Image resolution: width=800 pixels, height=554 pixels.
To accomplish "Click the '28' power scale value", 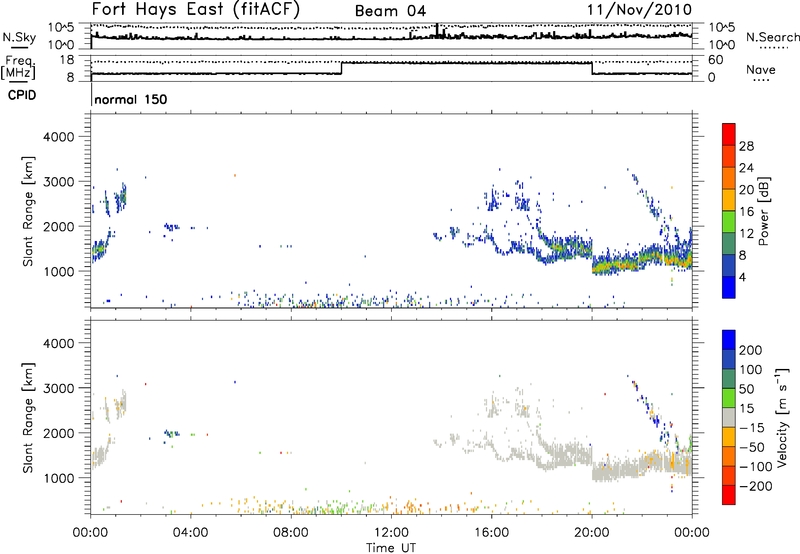I will pyautogui.click(x=746, y=146).
